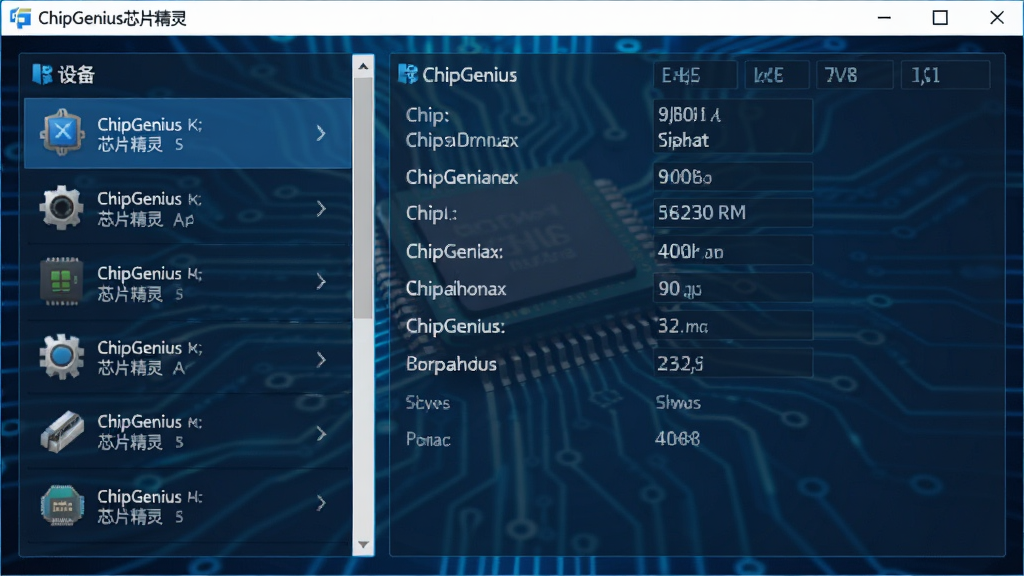Minimize the ChipGenius window

click(x=884, y=18)
